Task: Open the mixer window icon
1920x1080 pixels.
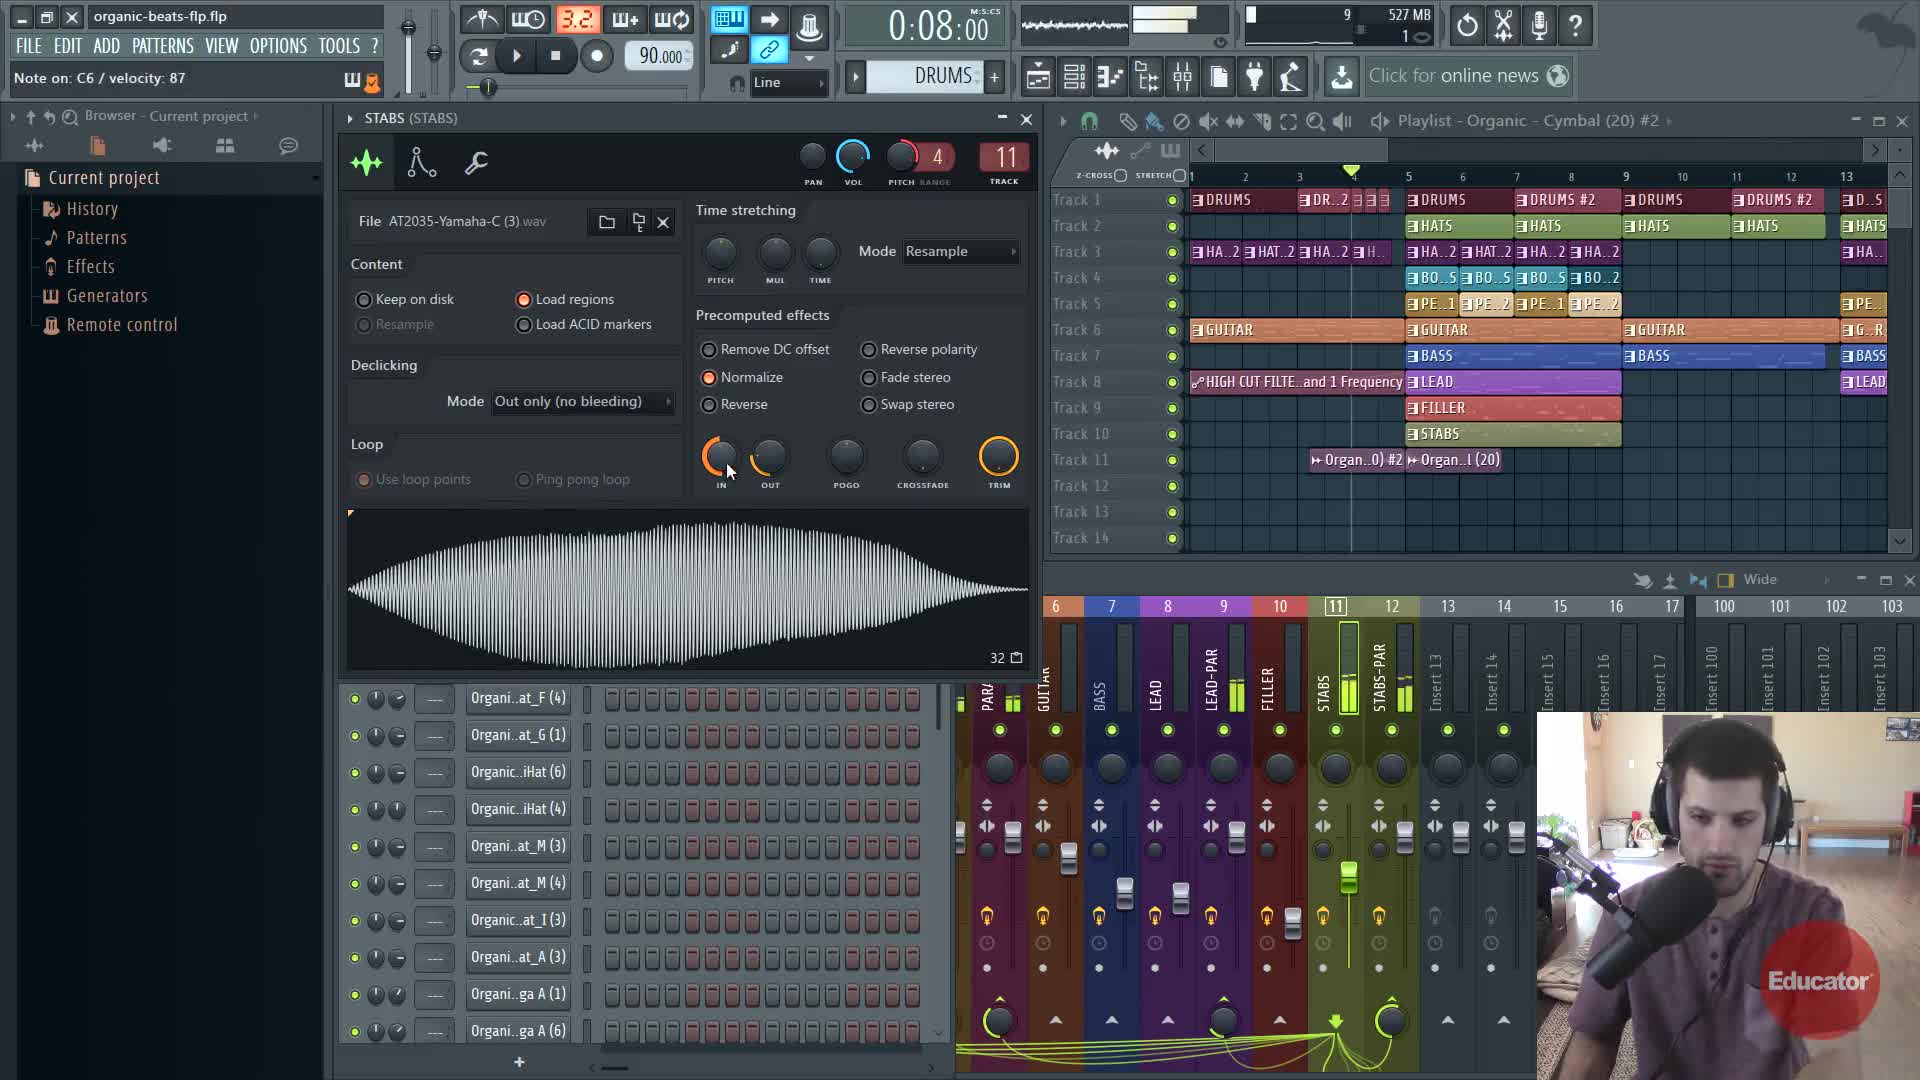Action: click(x=1182, y=76)
